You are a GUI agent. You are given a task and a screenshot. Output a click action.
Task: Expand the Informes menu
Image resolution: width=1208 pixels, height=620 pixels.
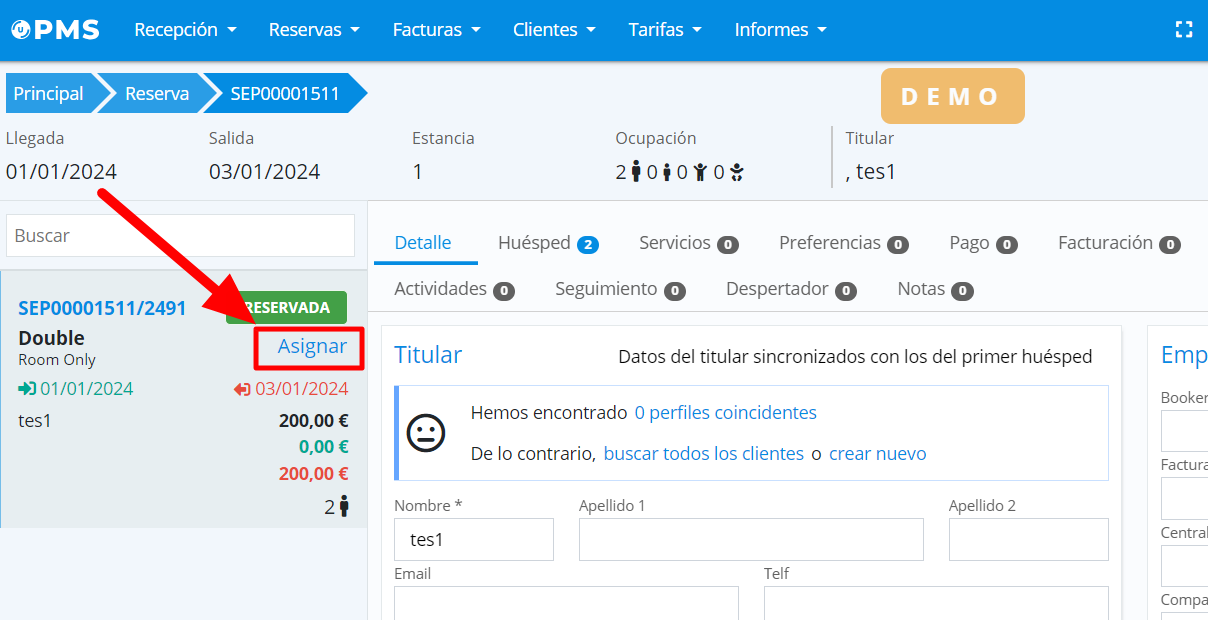click(x=780, y=30)
